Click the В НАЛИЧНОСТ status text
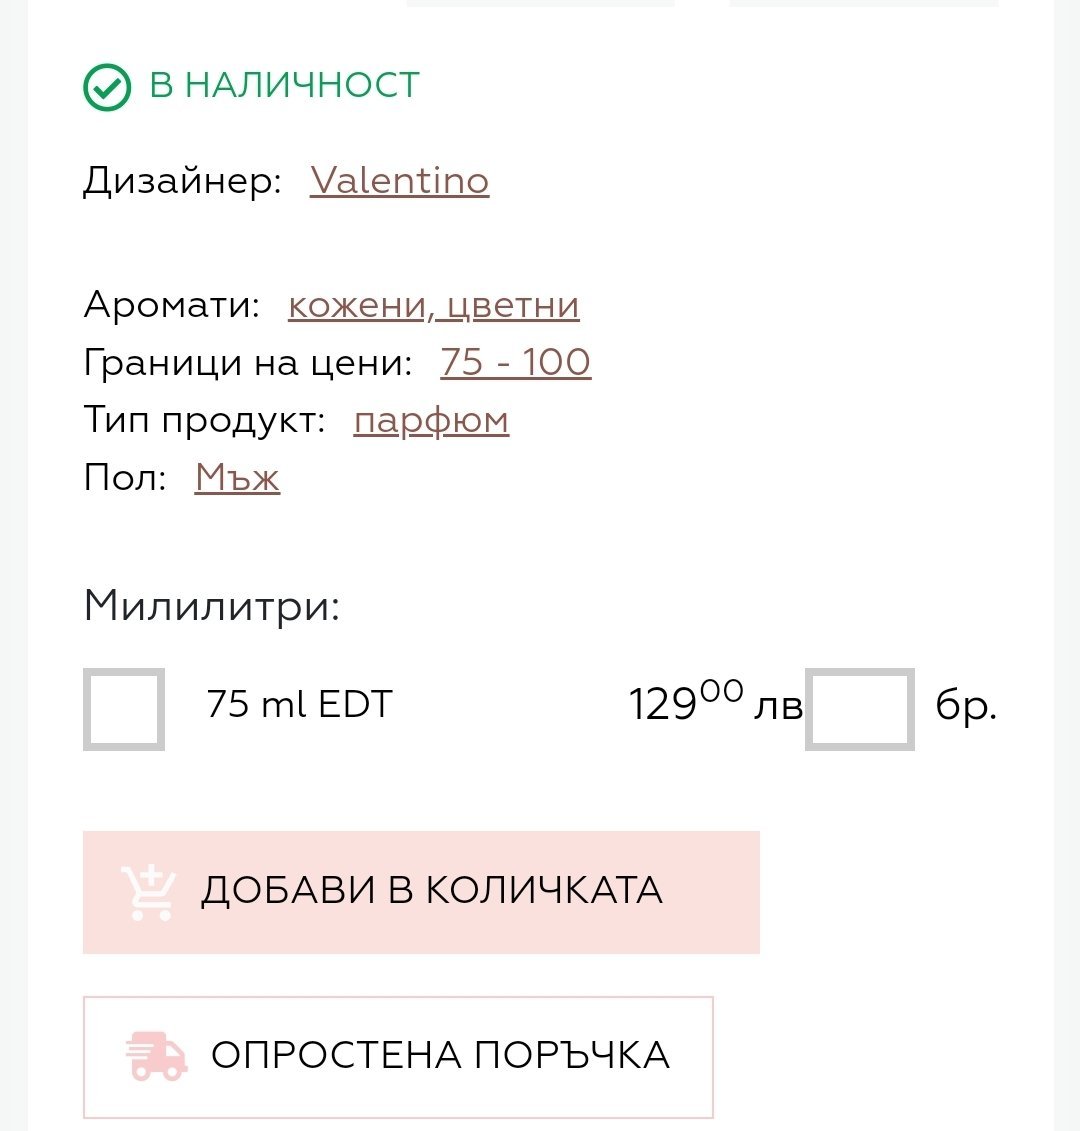 coord(284,86)
